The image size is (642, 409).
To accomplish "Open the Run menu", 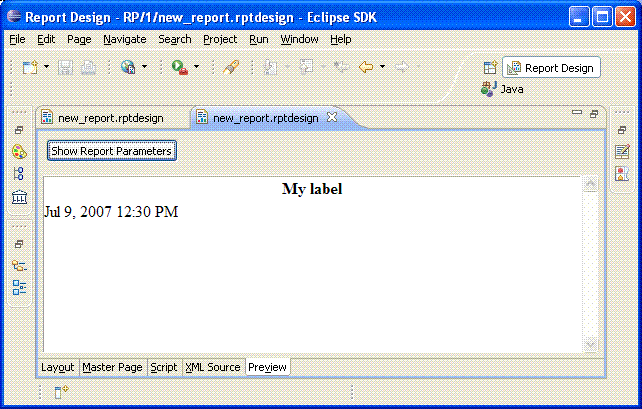I will pyautogui.click(x=259, y=39).
